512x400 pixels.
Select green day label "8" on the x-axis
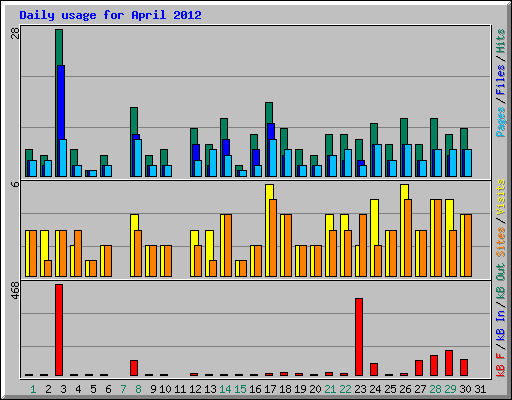pos(138,389)
